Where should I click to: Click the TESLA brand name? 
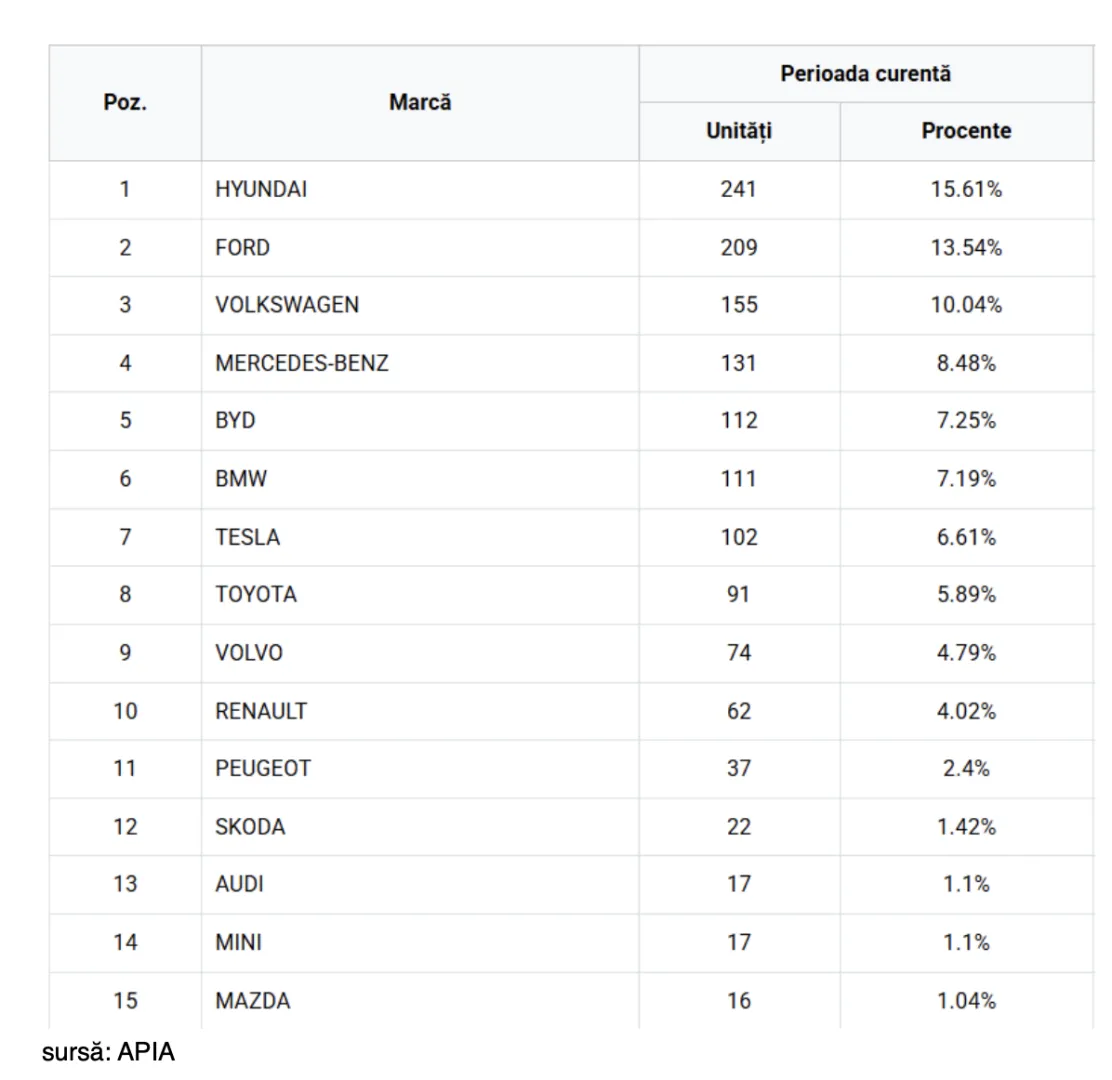247,537
